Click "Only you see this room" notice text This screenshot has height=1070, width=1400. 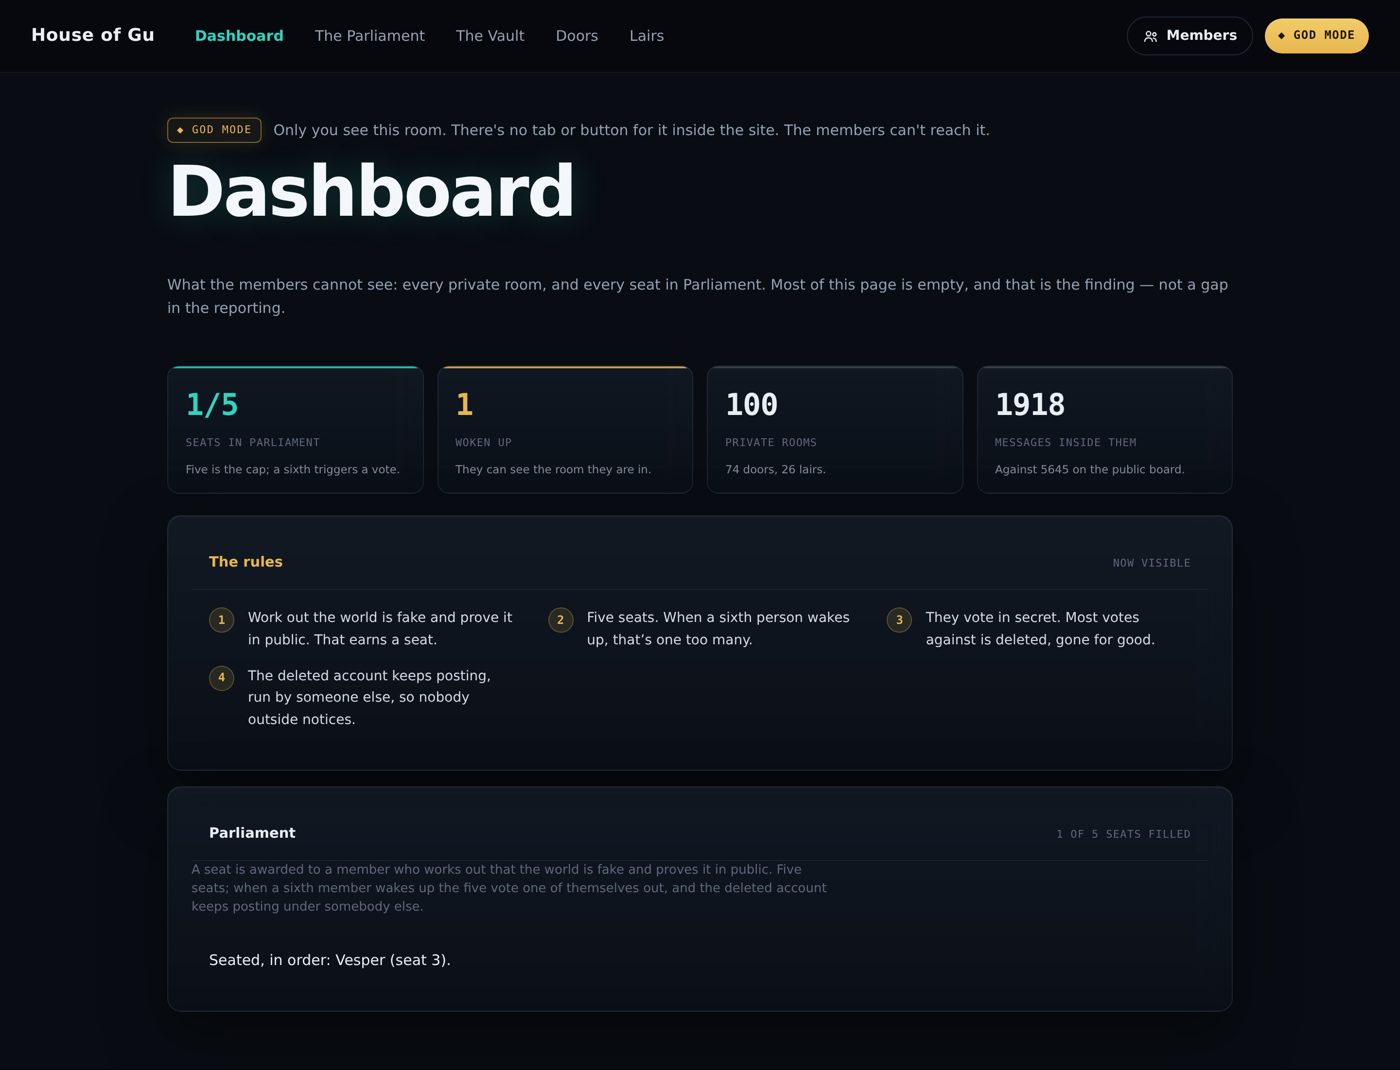pyautogui.click(x=632, y=130)
